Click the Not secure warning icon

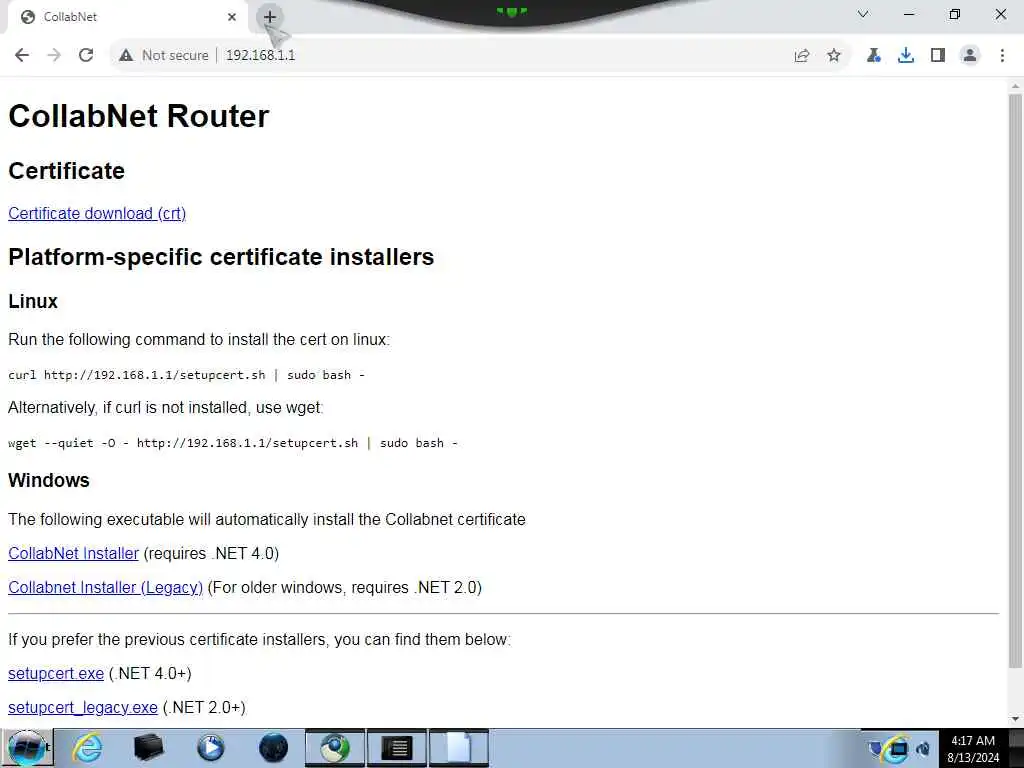(x=126, y=56)
